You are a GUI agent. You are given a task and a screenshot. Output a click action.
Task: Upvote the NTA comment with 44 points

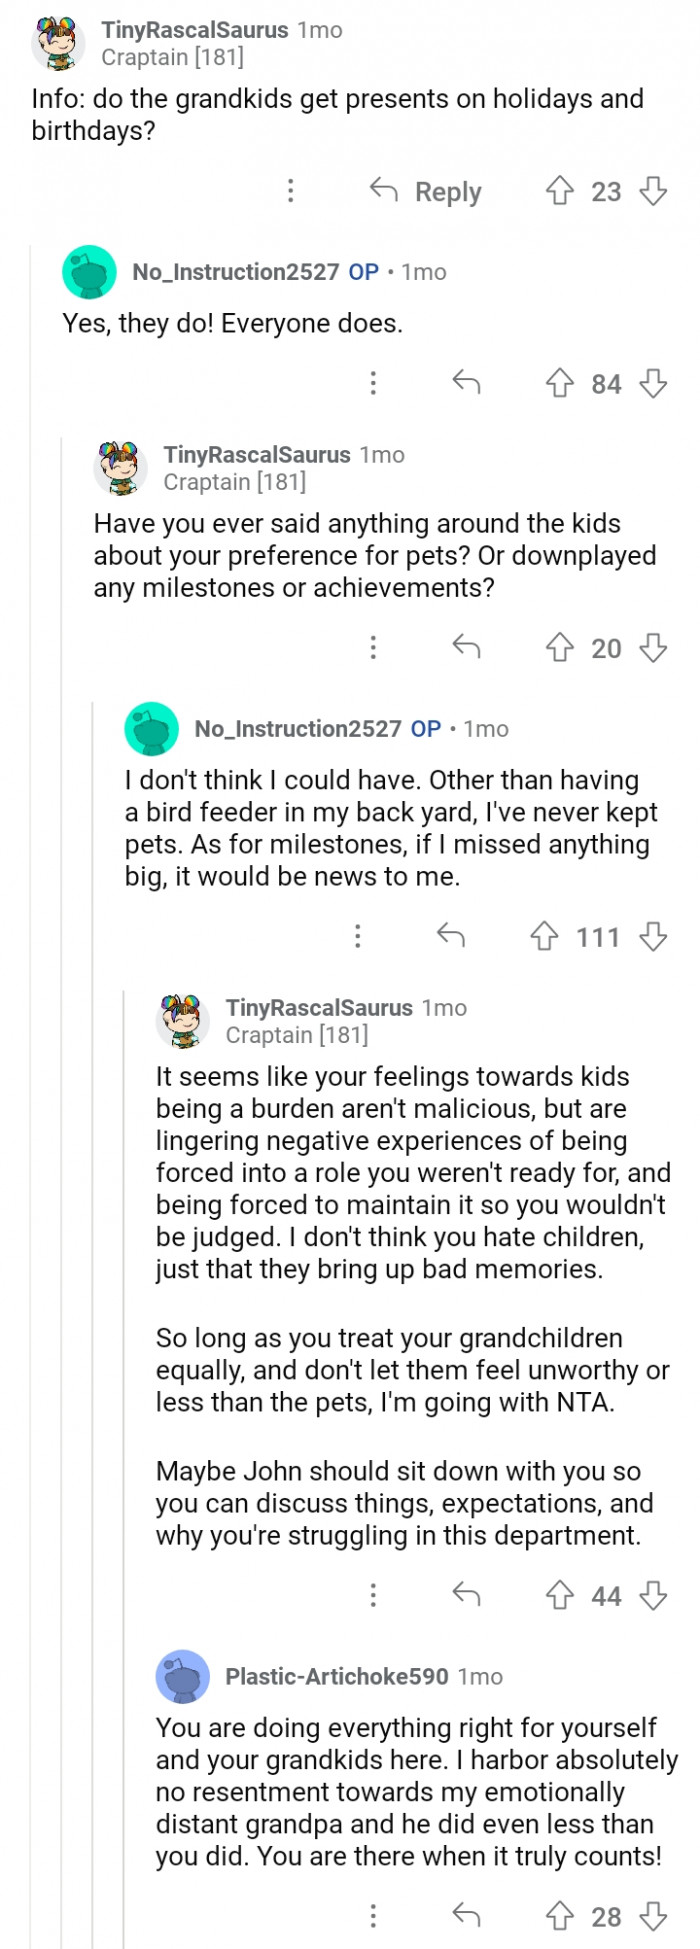coord(559,1595)
